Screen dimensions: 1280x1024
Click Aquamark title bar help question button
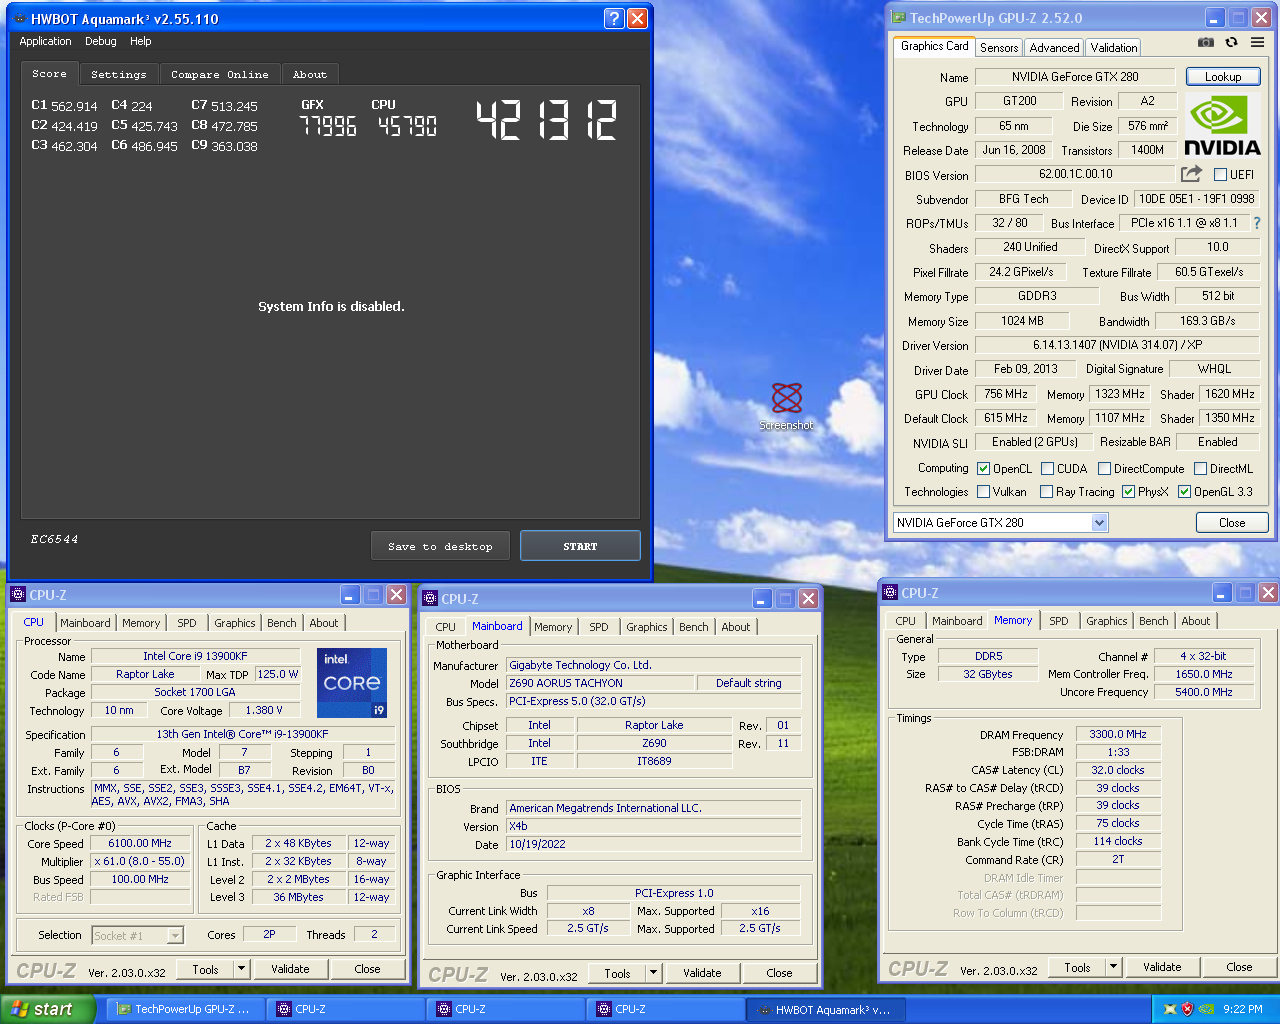(615, 18)
